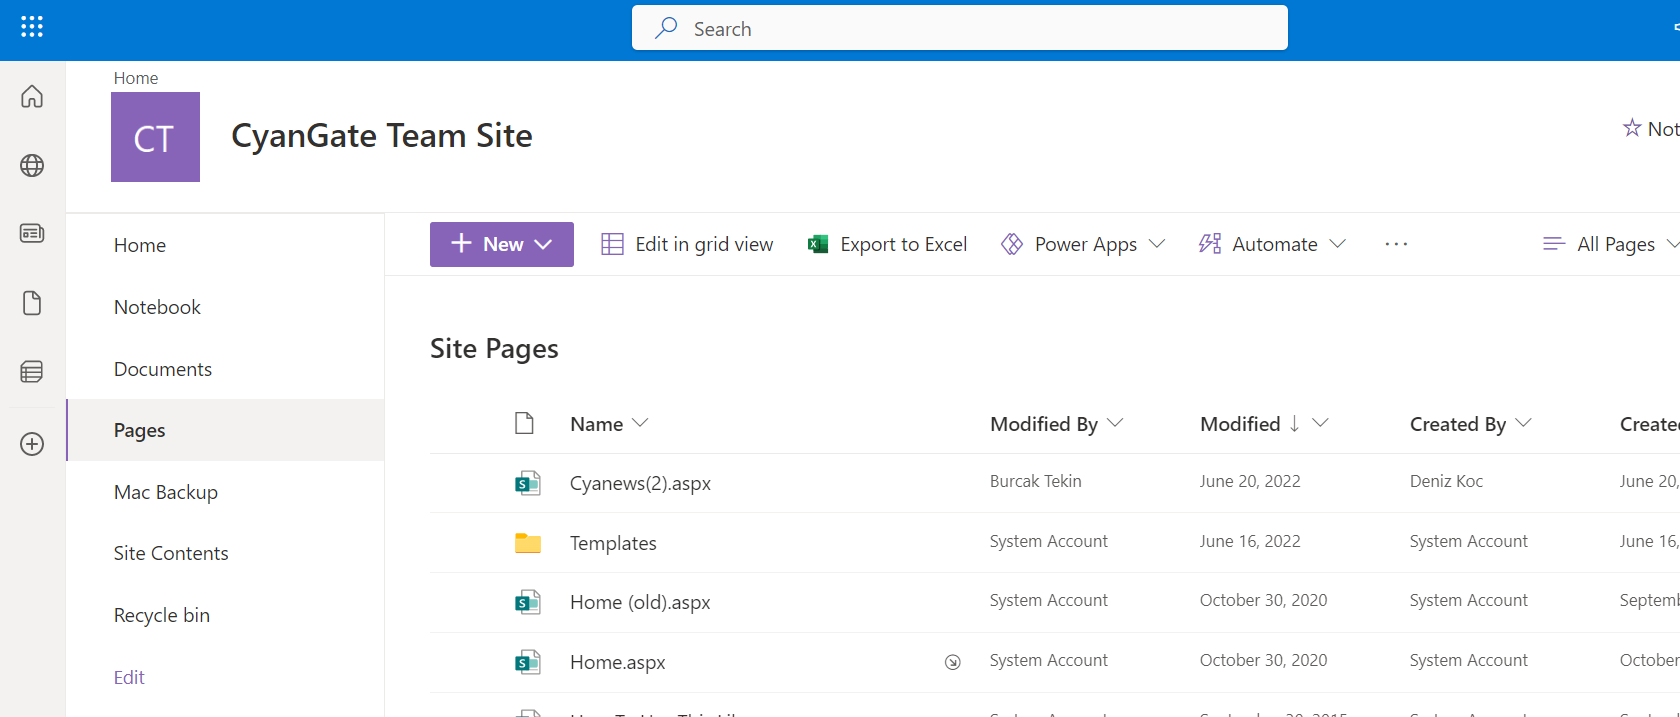The width and height of the screenshot is (1680, 717).
Task: Select Documents in the site navigation
Action: click(163, 369)
